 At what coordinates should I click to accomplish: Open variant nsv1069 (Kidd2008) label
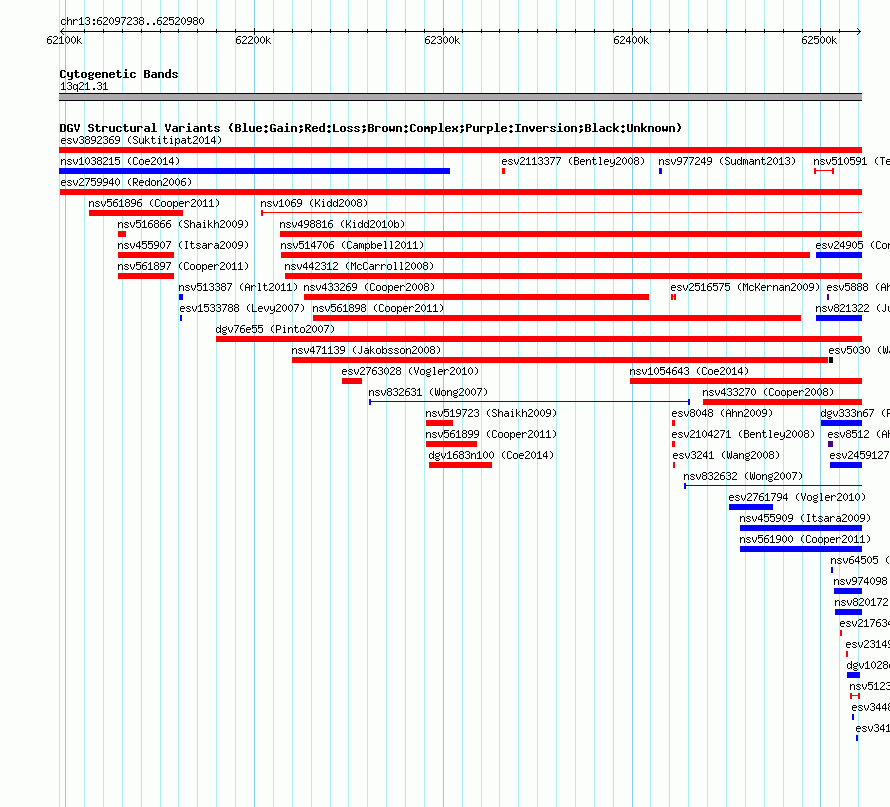[x=314, y=203]
